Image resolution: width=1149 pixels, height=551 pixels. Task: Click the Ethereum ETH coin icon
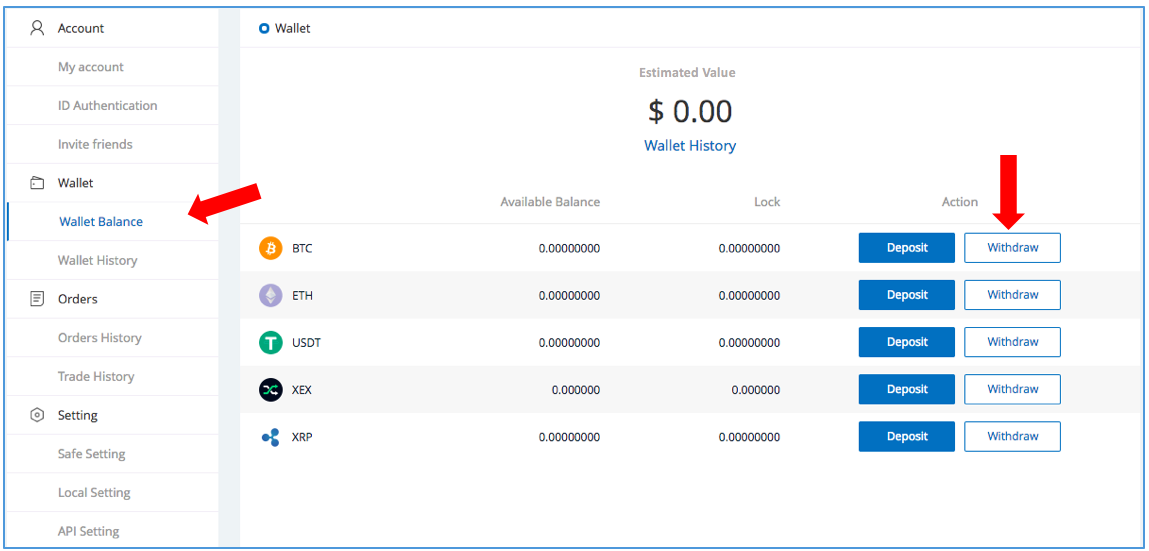coord(271,295)
